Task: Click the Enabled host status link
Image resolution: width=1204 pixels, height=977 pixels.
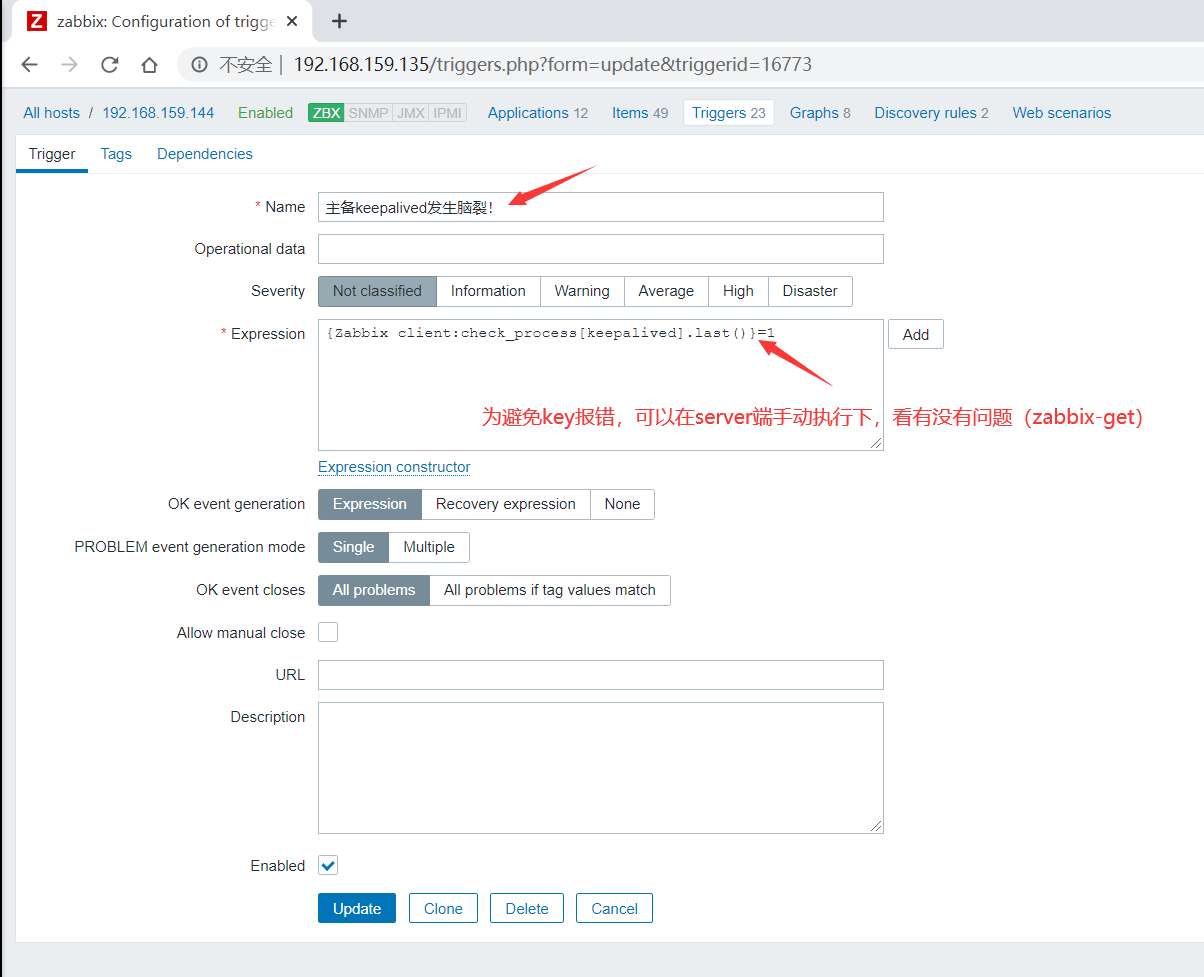Action: click(265, 113)
